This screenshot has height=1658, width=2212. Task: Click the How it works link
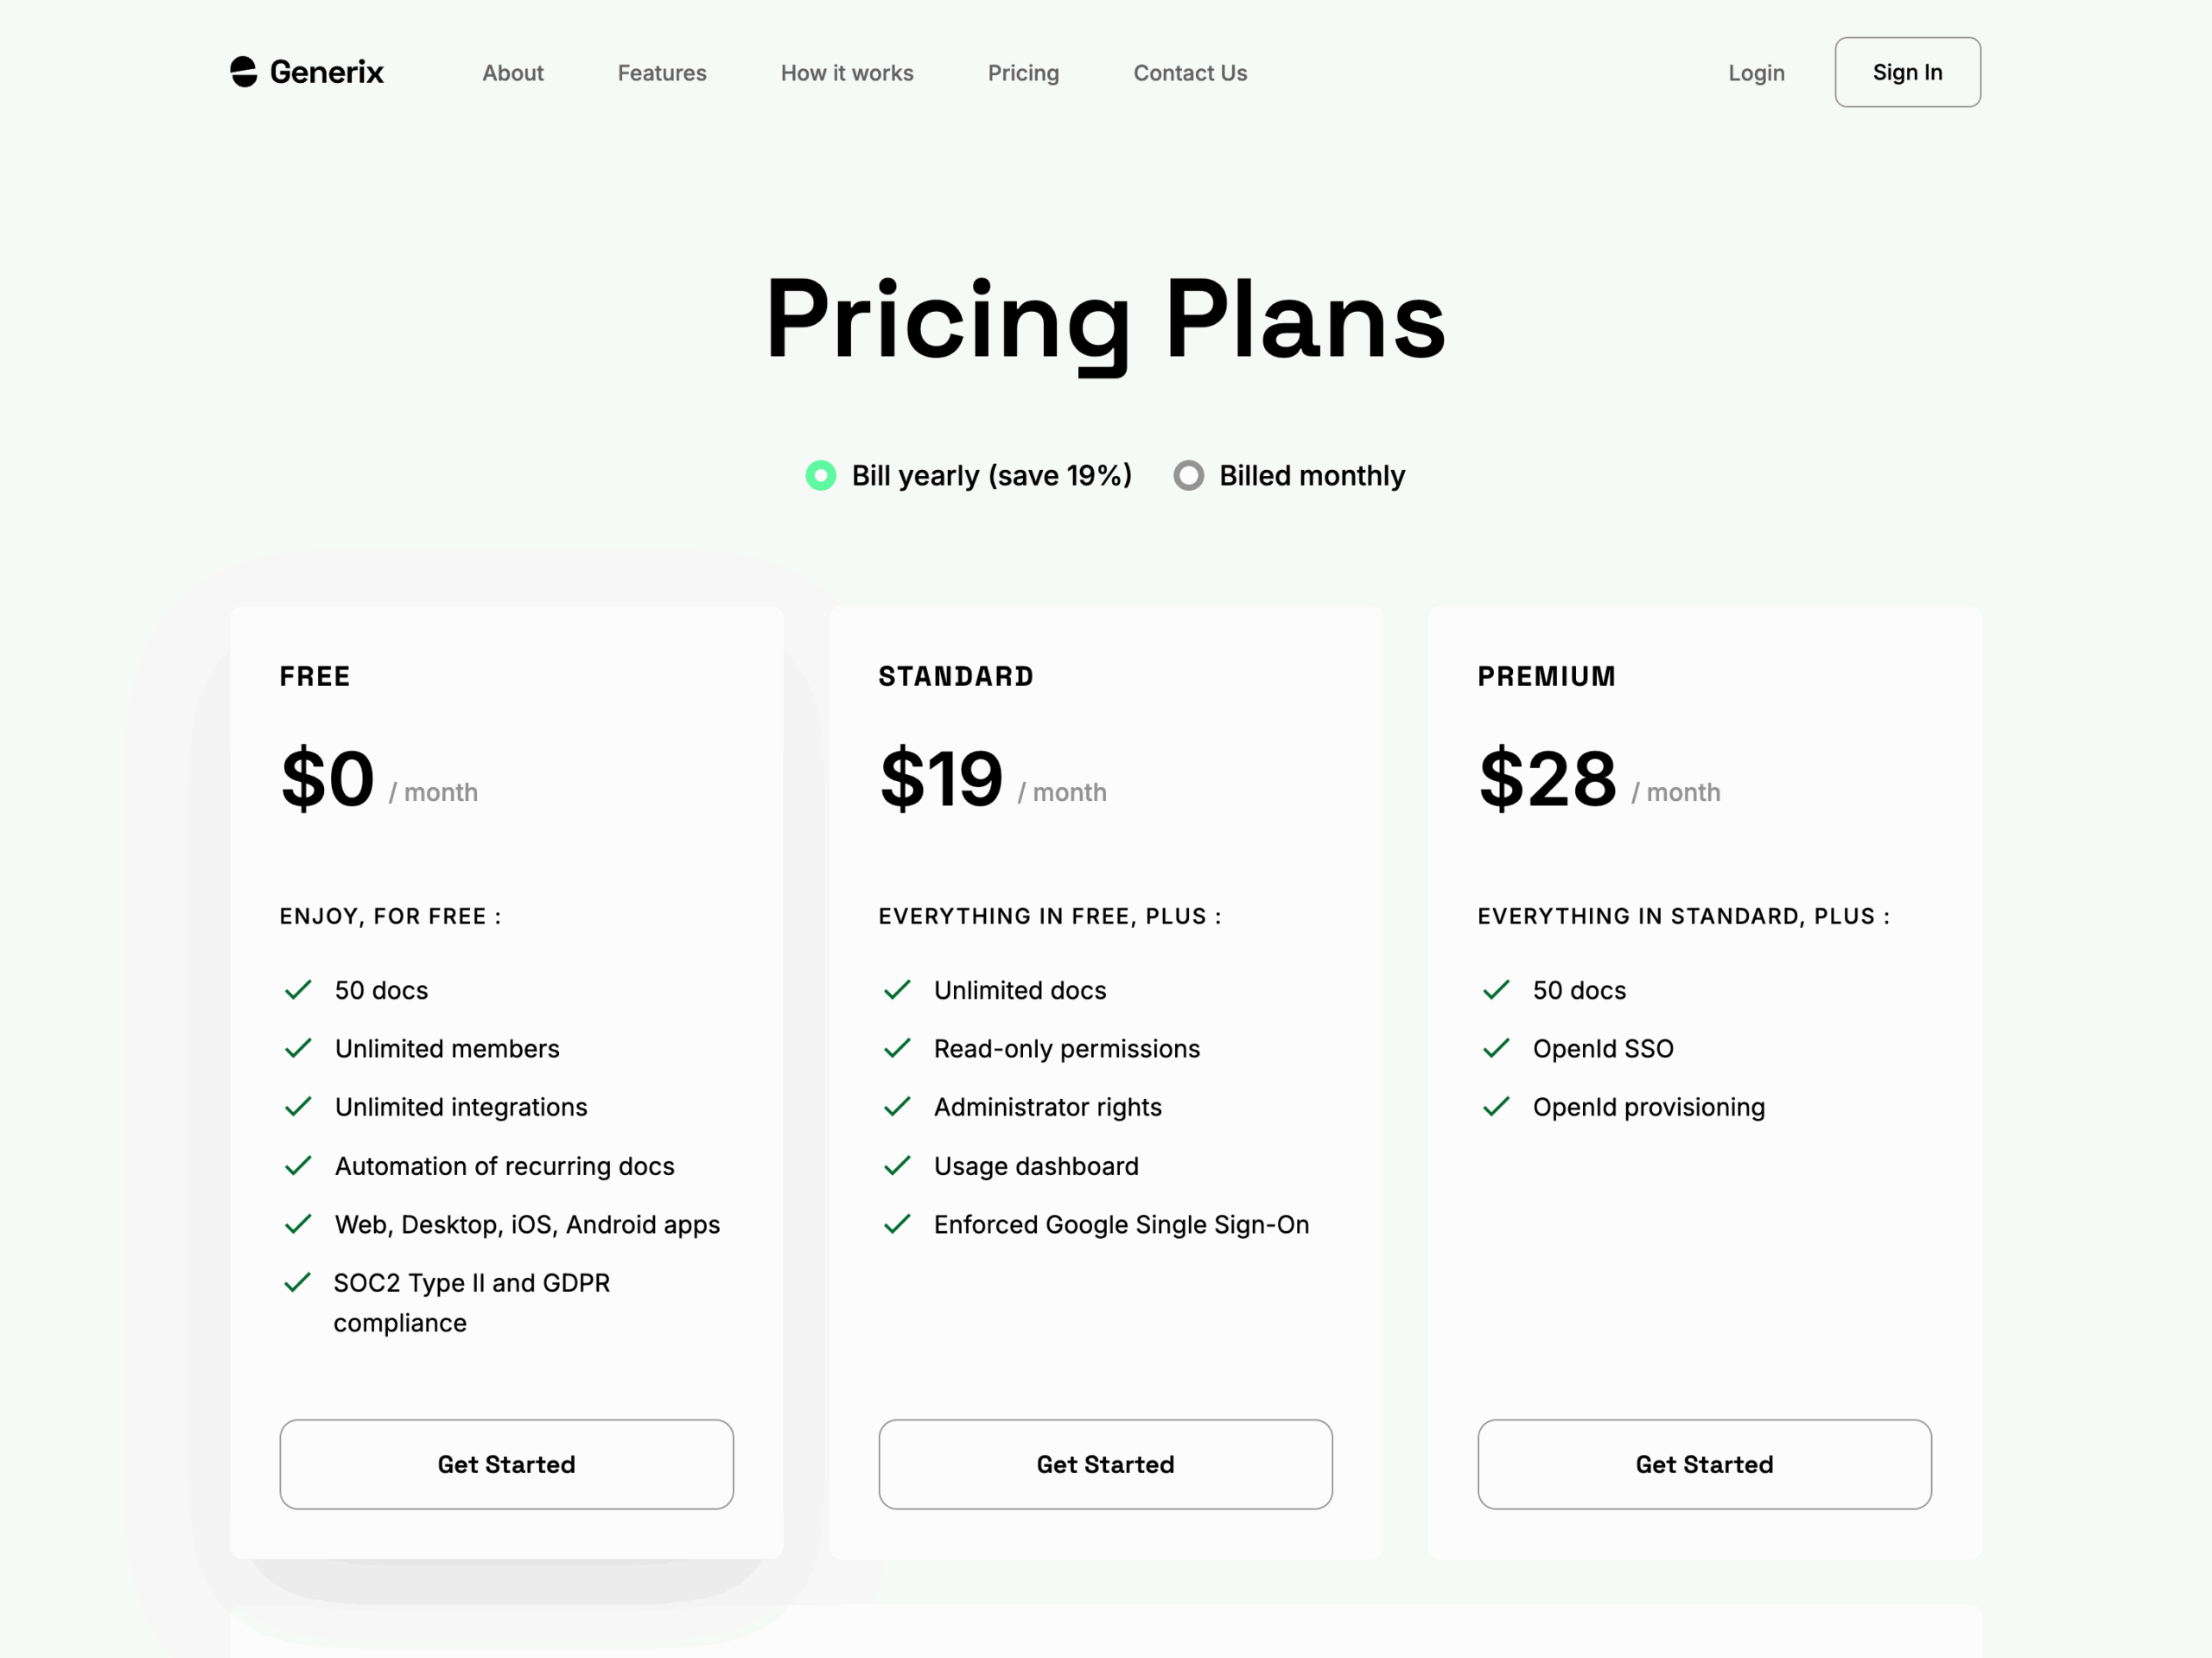pos(846,72)
